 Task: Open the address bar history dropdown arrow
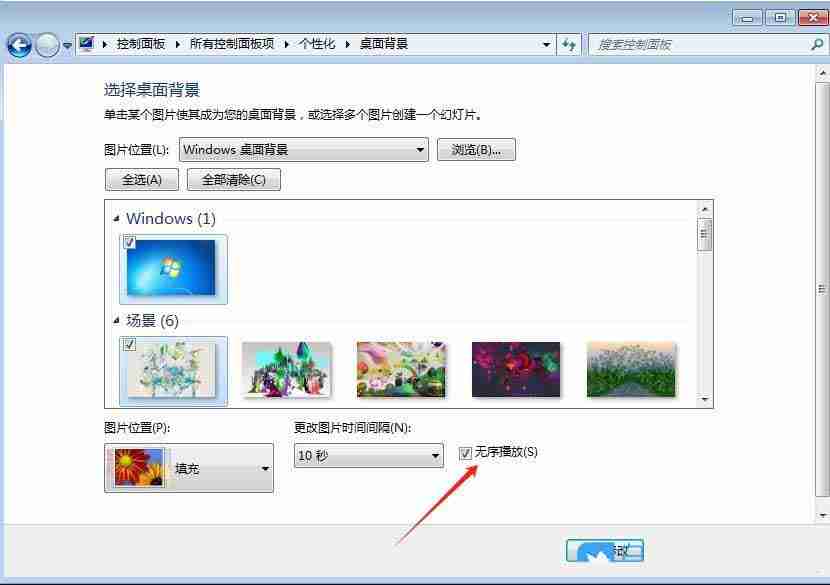(x=544, y=44)
